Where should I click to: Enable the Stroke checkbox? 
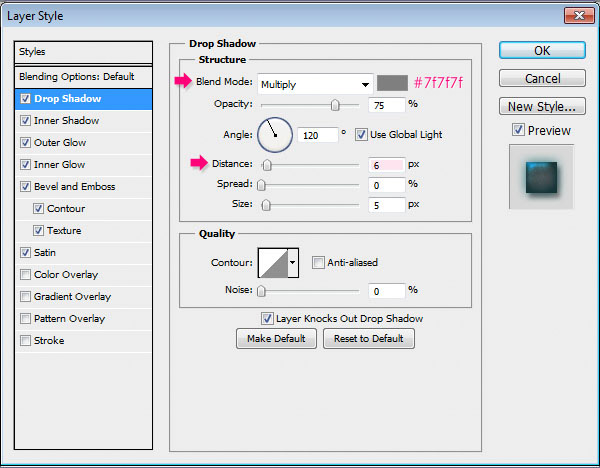(x=25, y=341)
